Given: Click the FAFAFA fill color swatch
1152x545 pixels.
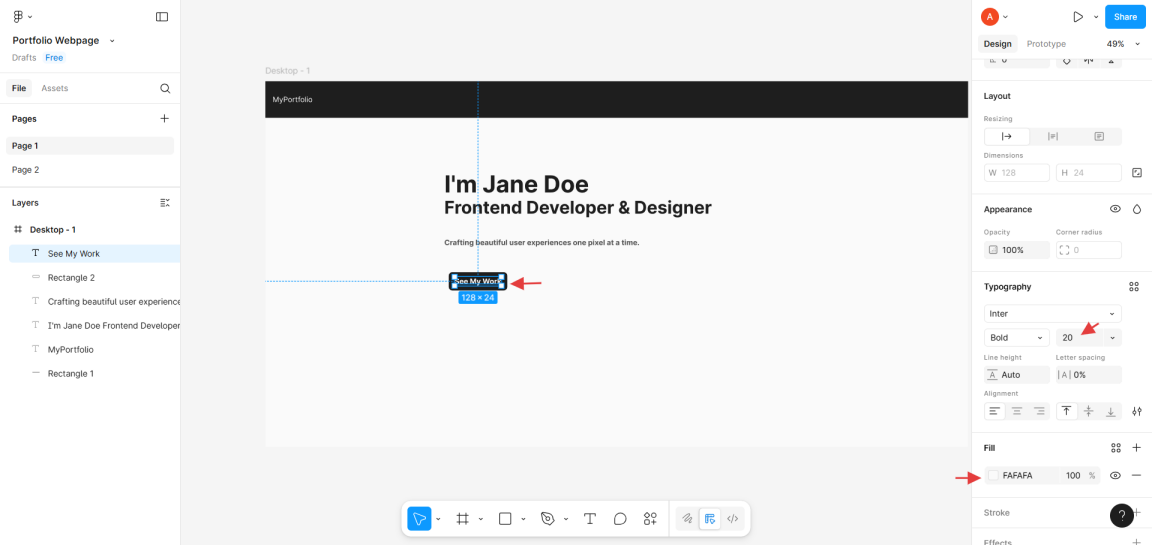Looking at the screenshot, I should (993, 476).
